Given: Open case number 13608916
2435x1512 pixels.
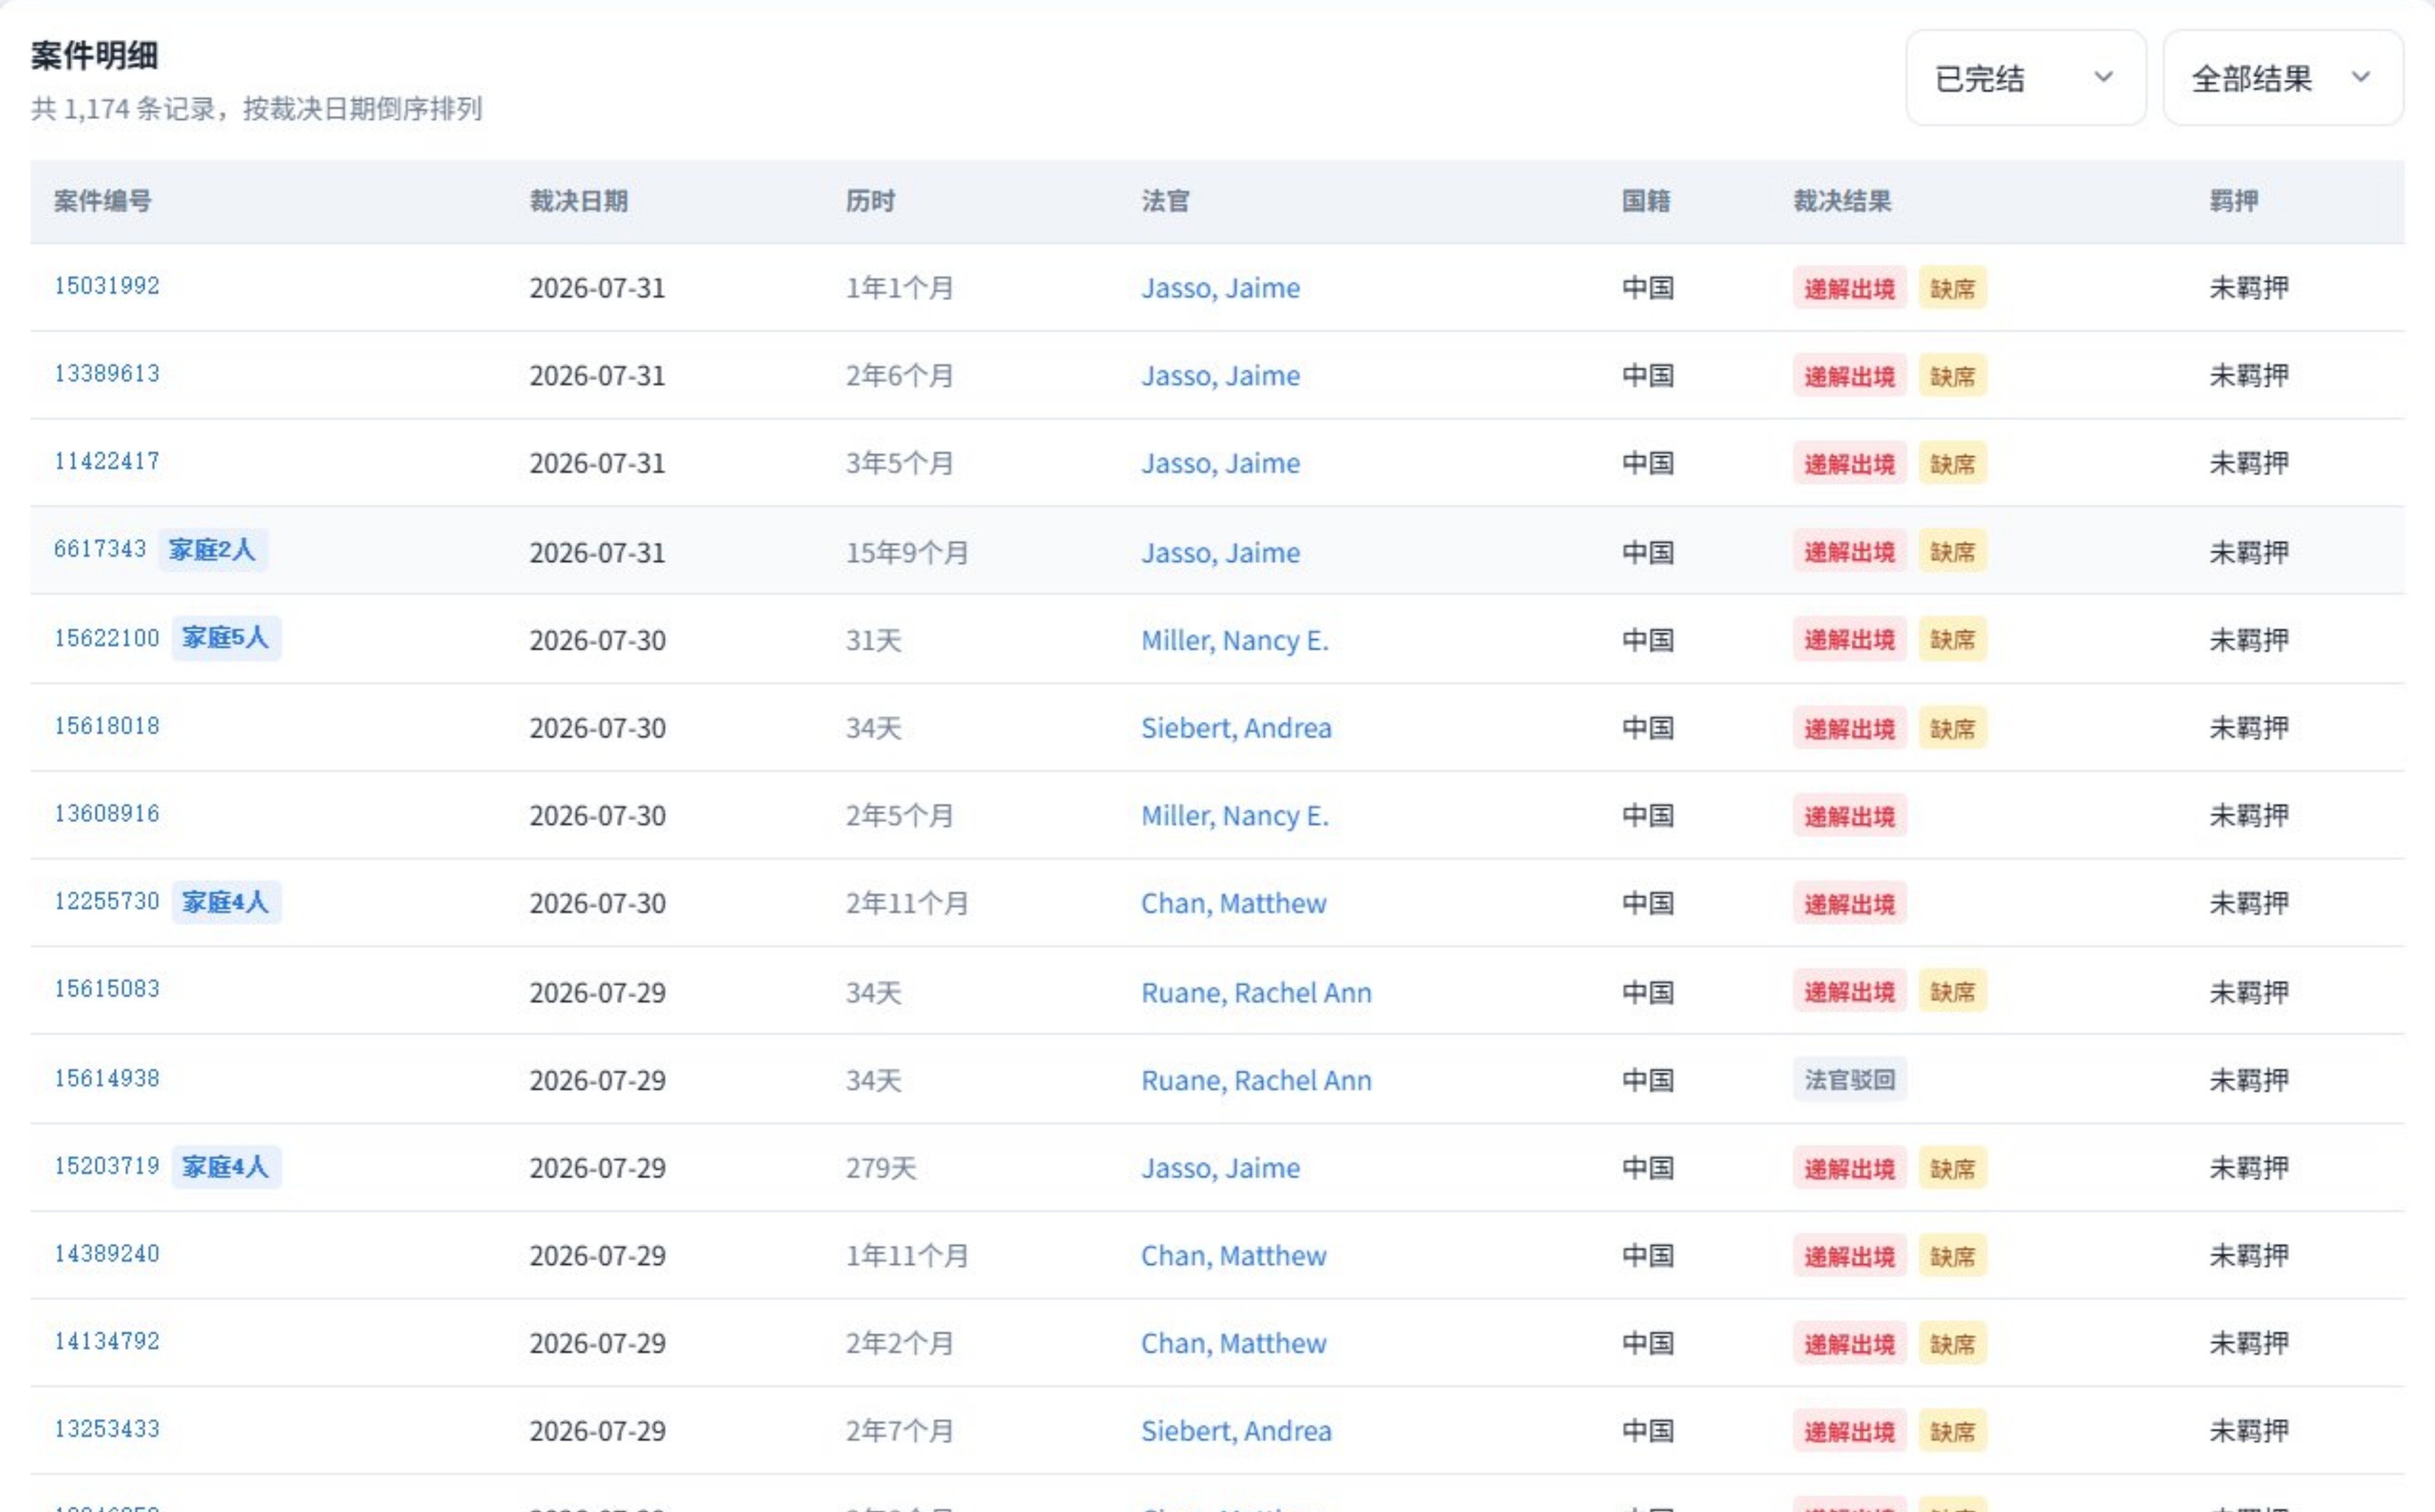Looking at the screenshot, I should click(107, 814).
